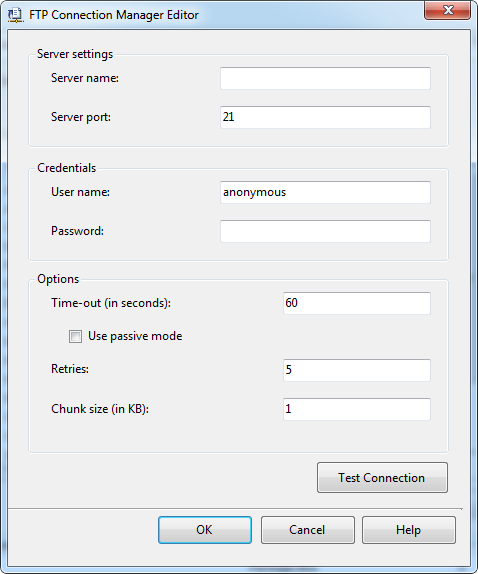The image size is (478, 574).
Task: Click the Credentials group heading
Action: pyautogui.click(x=67, y=168)
